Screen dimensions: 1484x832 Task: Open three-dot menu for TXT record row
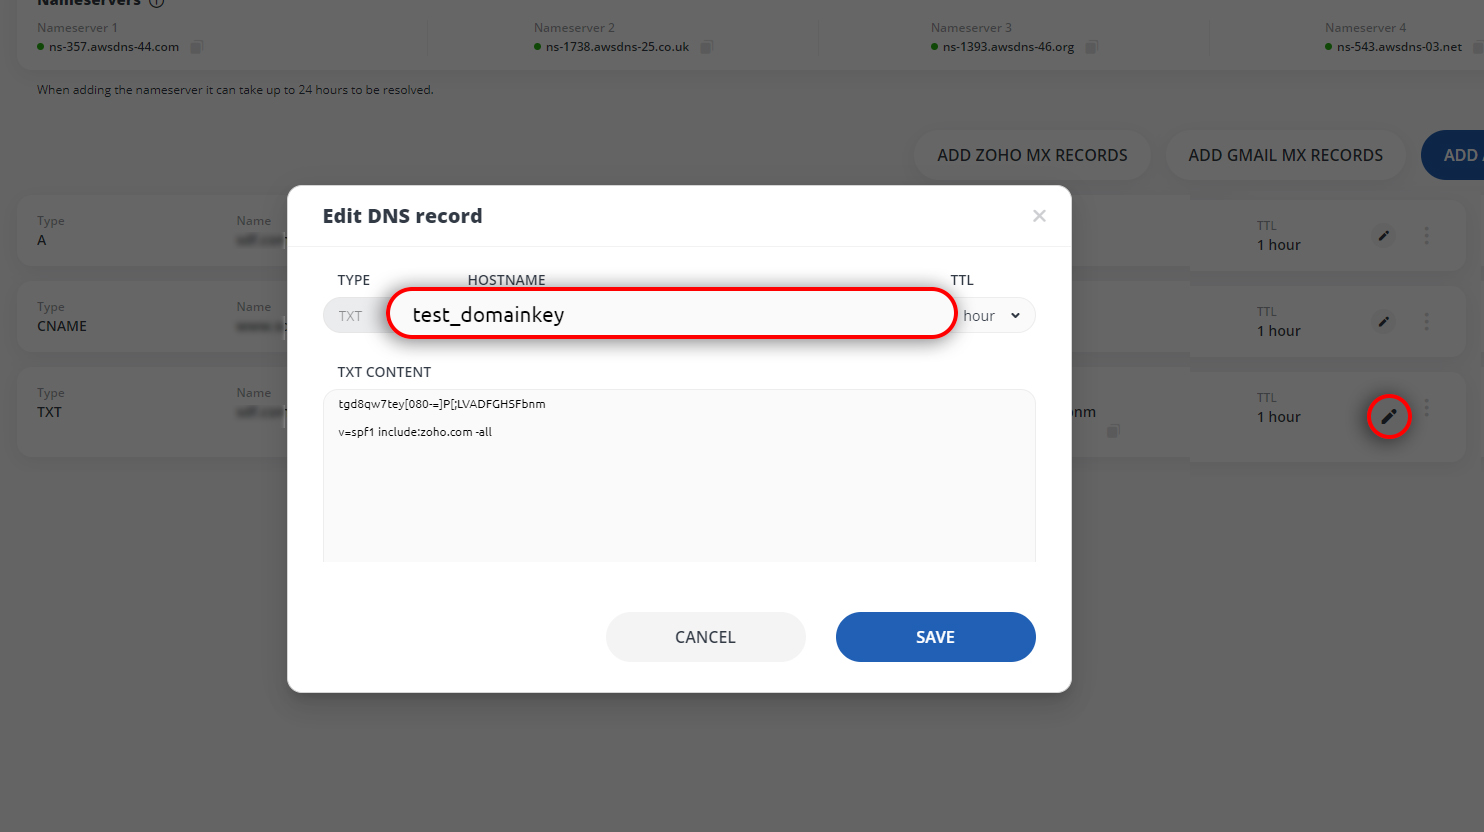pyautogui.click(x=1427, y=408)
